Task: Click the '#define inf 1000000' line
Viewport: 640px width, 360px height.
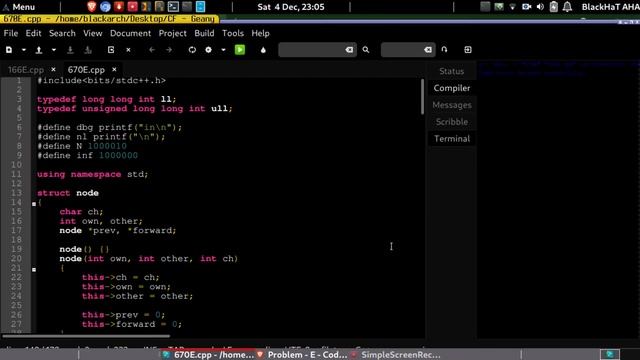Action: 87,156
